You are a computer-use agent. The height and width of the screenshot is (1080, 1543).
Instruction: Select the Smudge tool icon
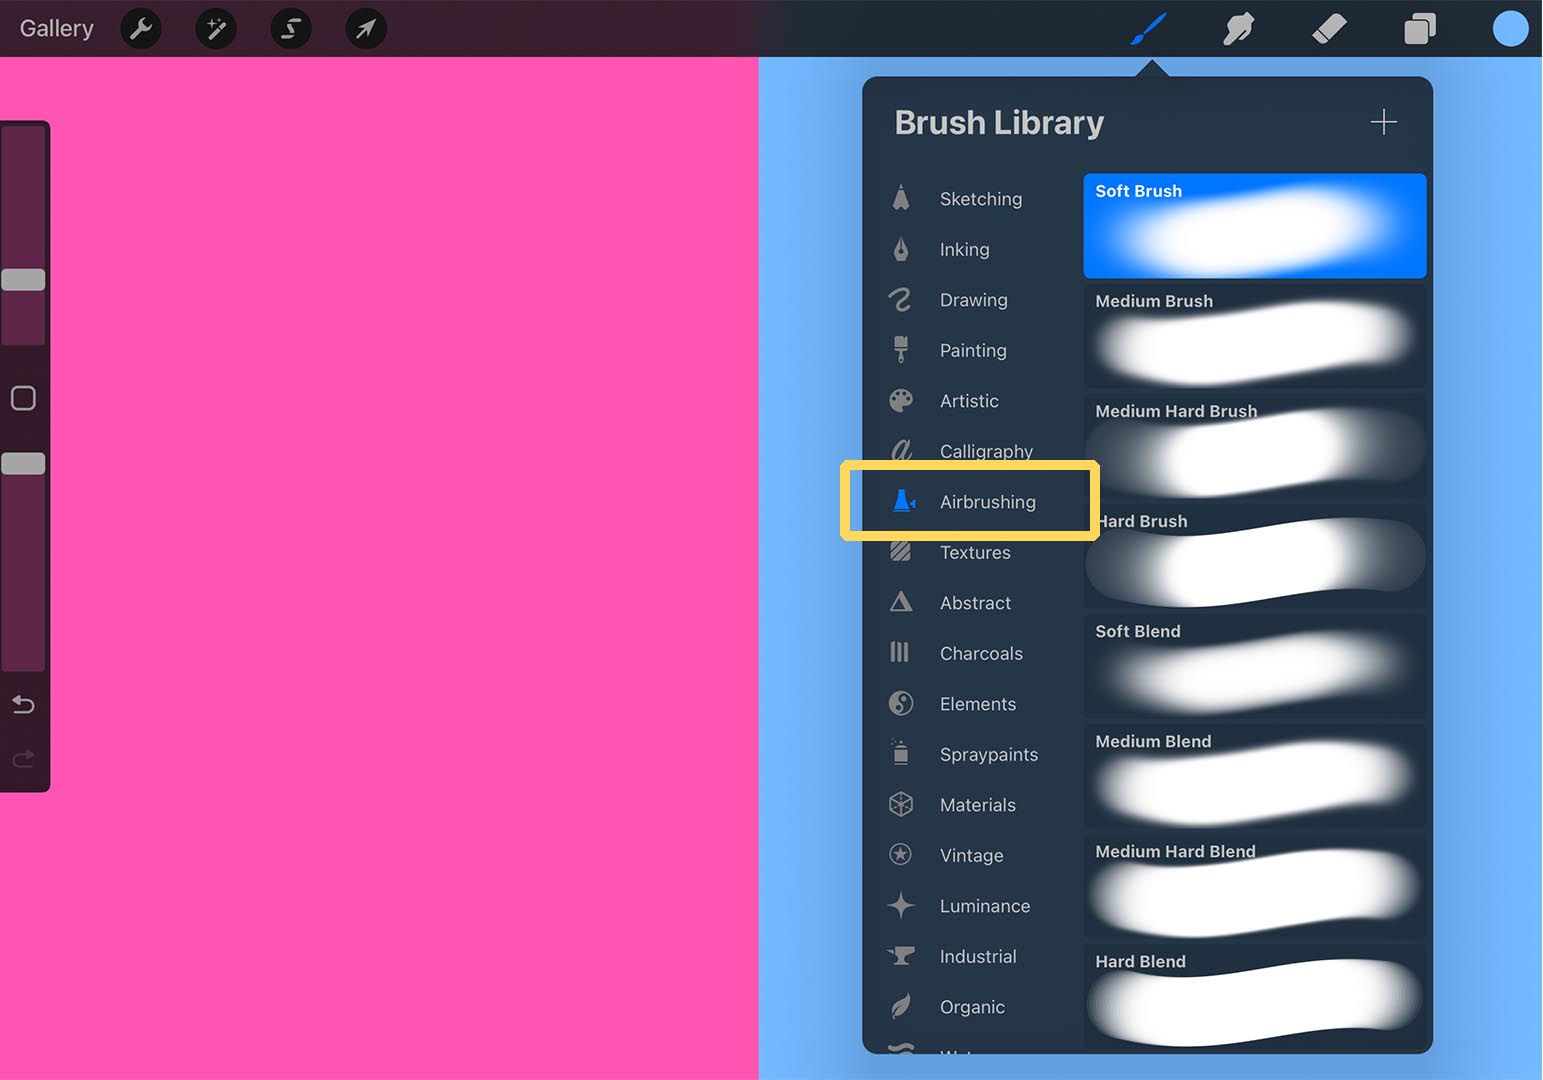point(1238,29)
